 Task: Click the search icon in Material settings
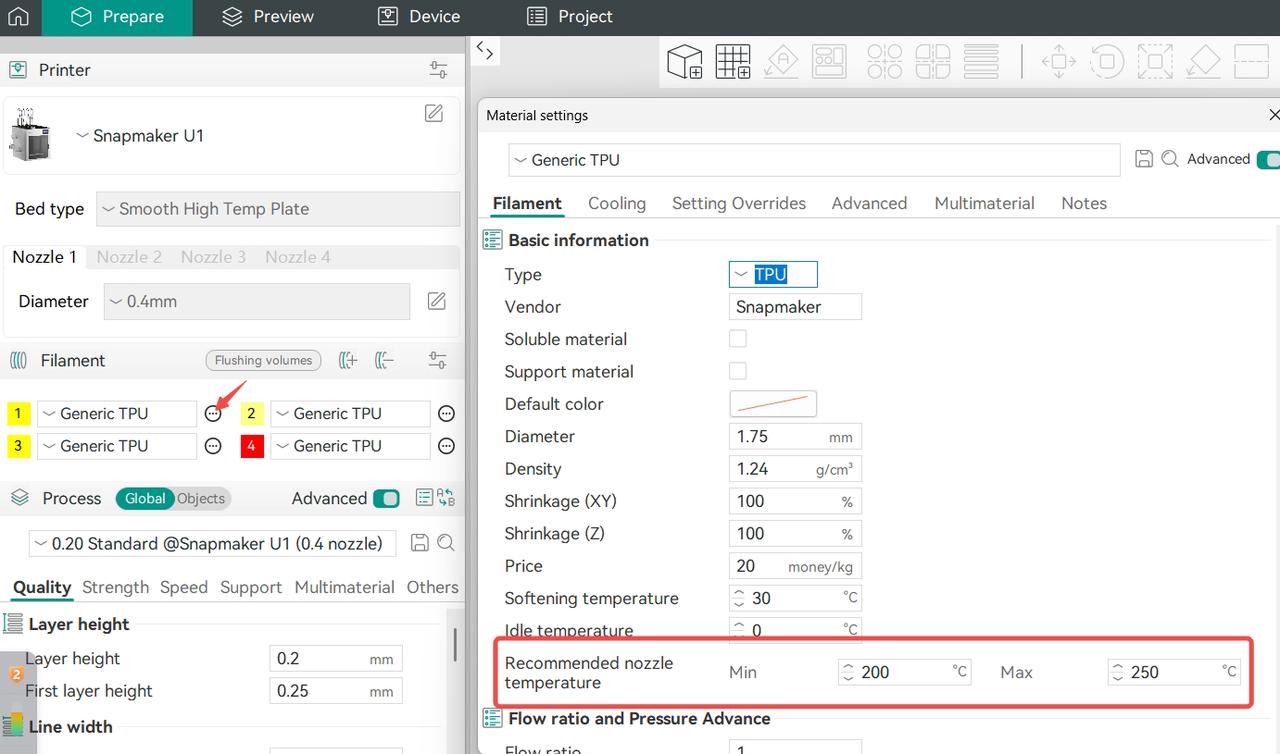click(1169, 159)
